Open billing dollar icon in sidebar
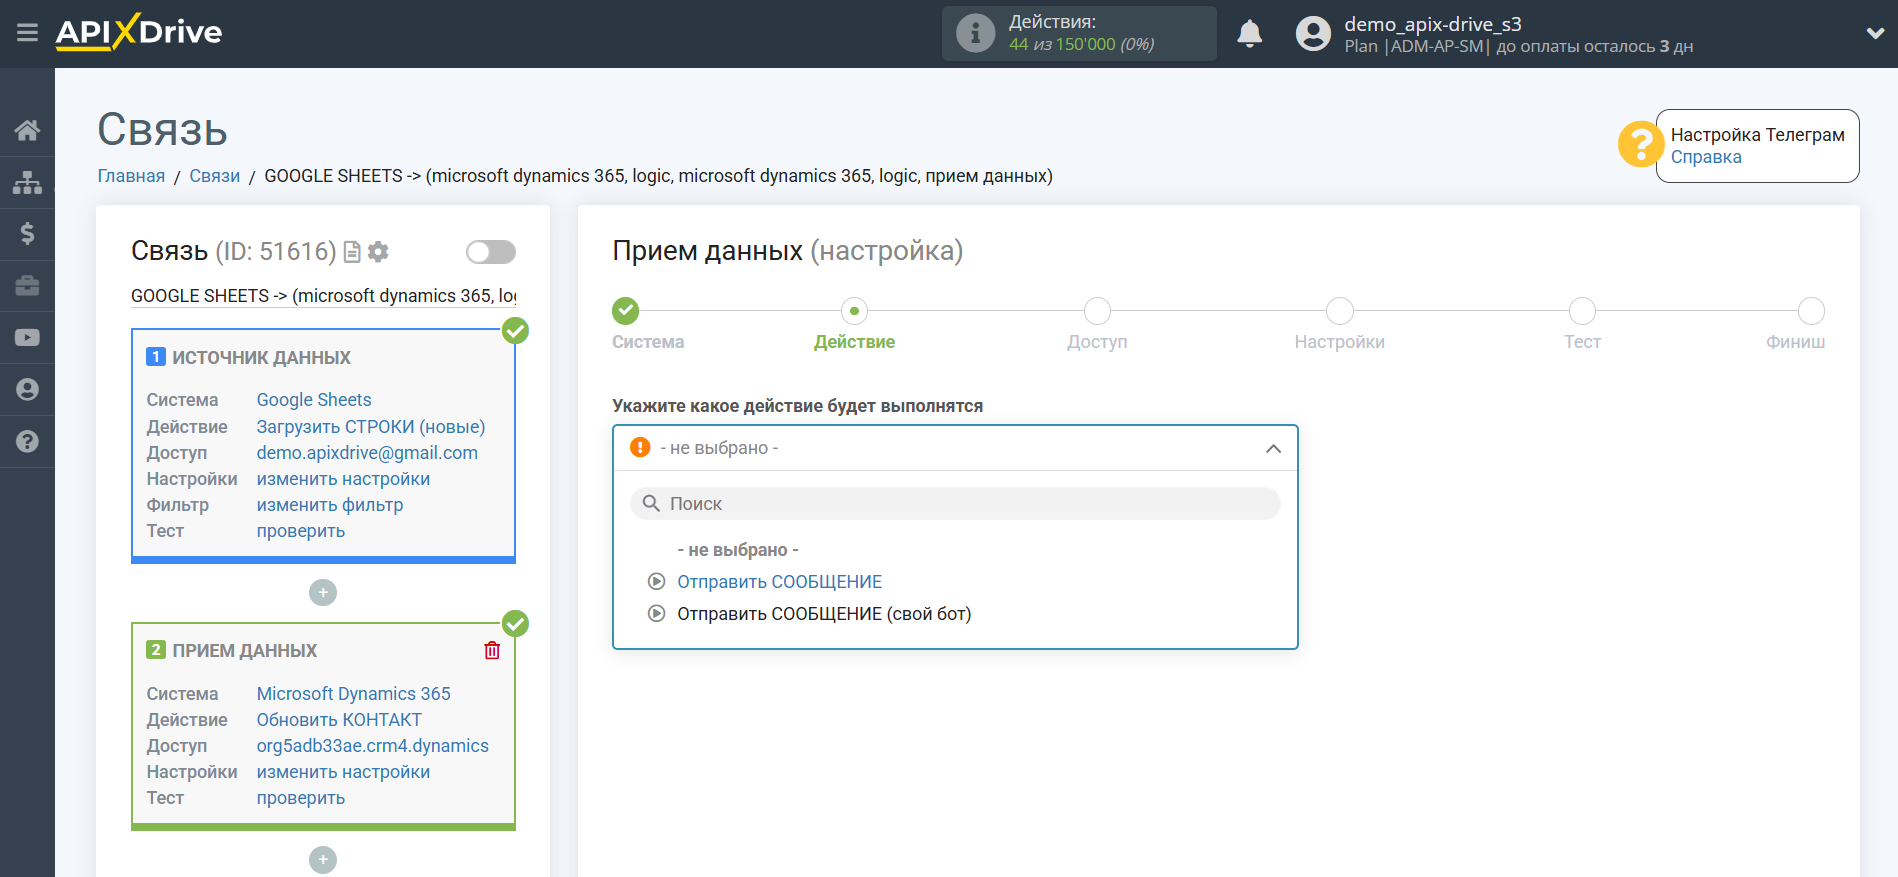 tap(27, 234)
